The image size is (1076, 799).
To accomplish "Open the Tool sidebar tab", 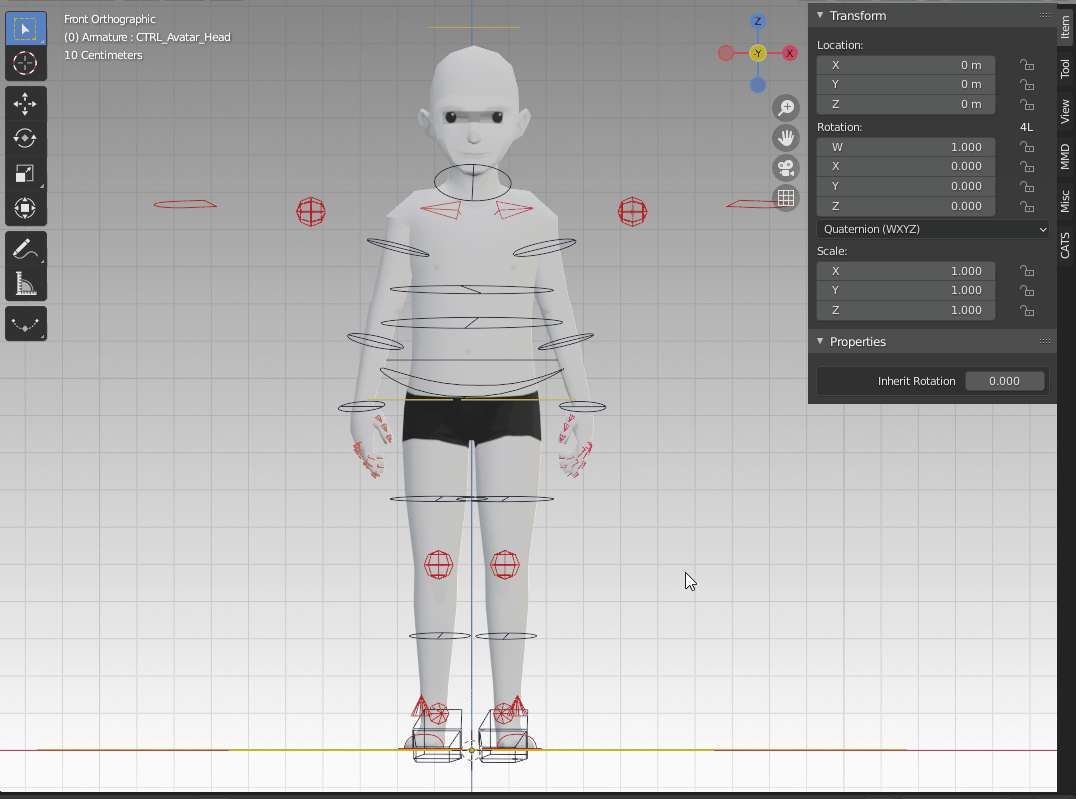I will (1066, 69).
